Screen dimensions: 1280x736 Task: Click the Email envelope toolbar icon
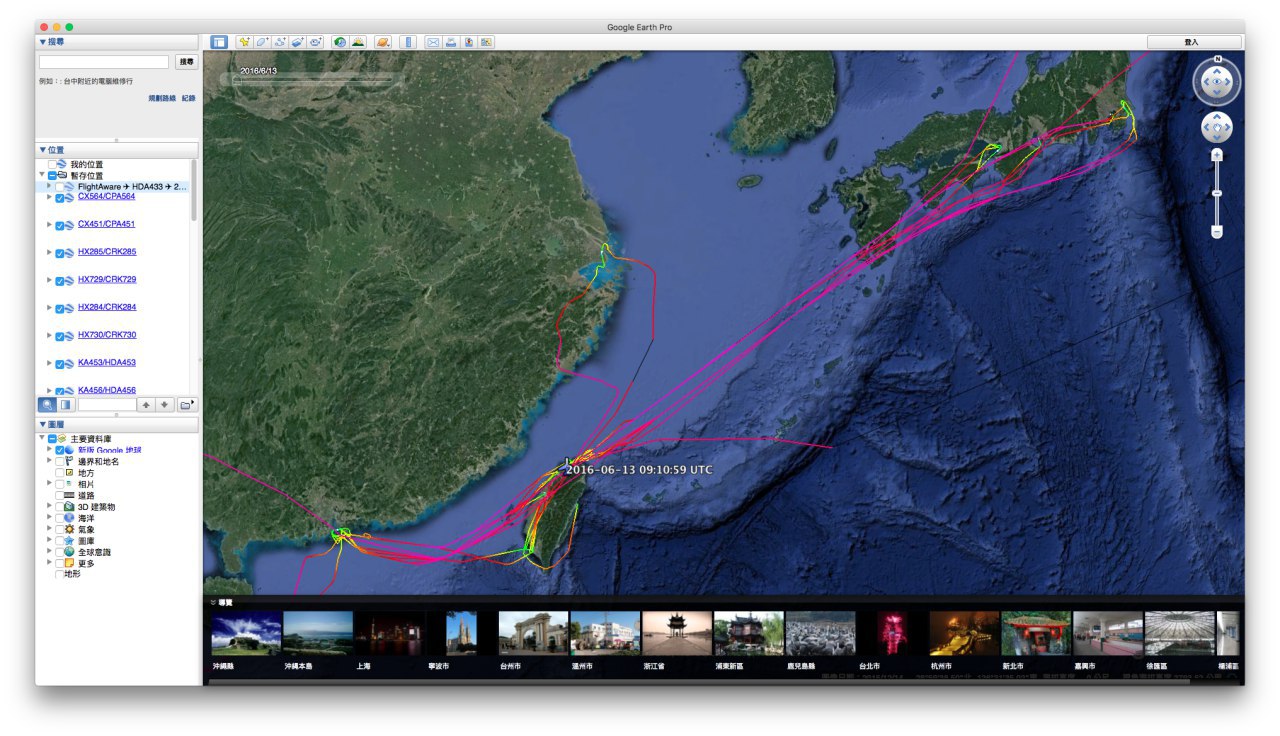(x=433, y=42)
